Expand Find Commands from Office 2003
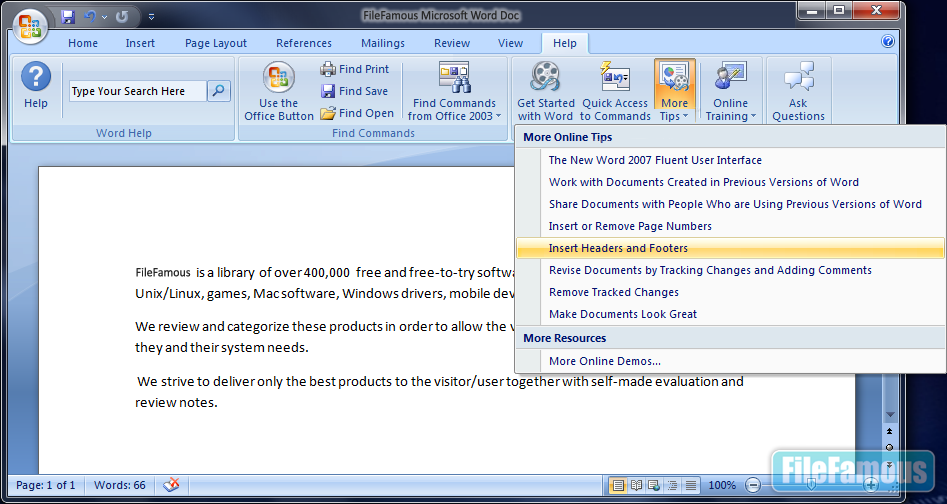Screen dimensions: 947x504 coord(454,91)
